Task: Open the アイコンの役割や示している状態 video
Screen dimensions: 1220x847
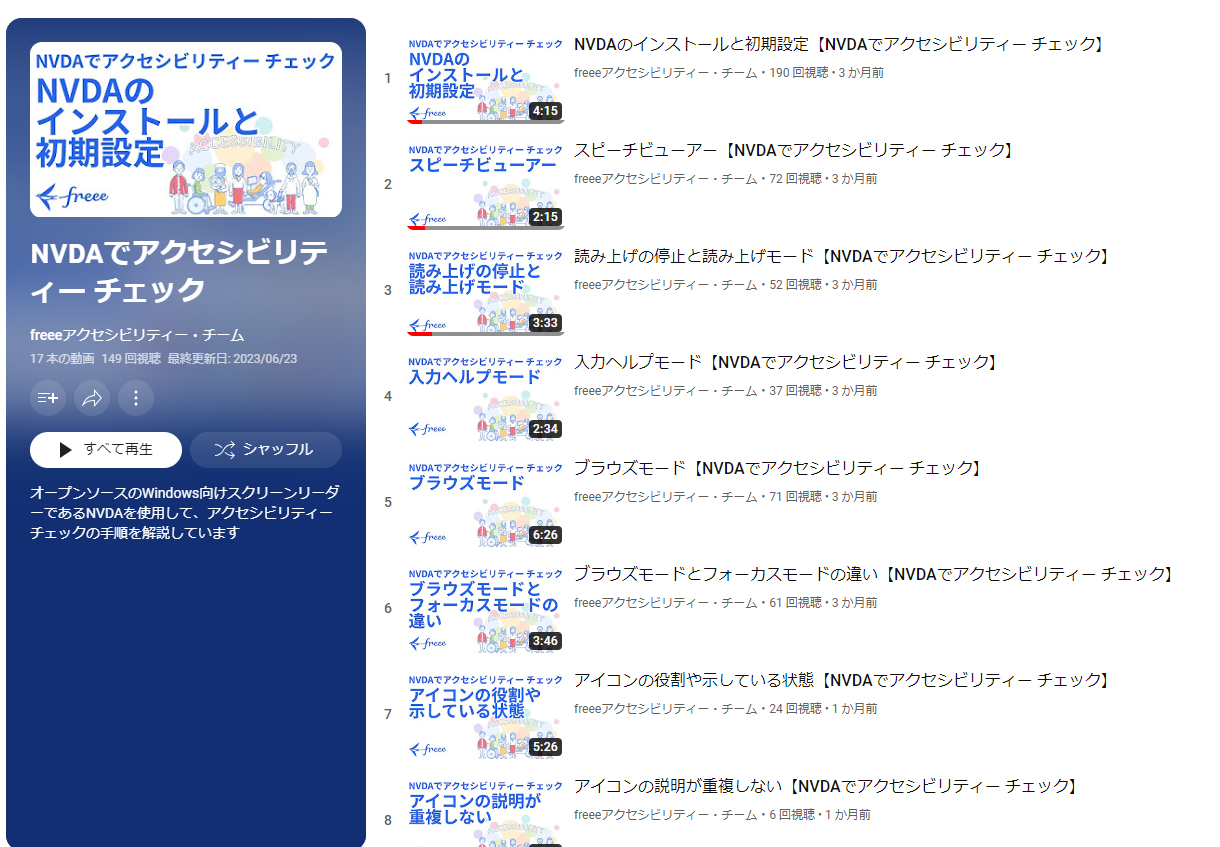Action: coord(838,680)
